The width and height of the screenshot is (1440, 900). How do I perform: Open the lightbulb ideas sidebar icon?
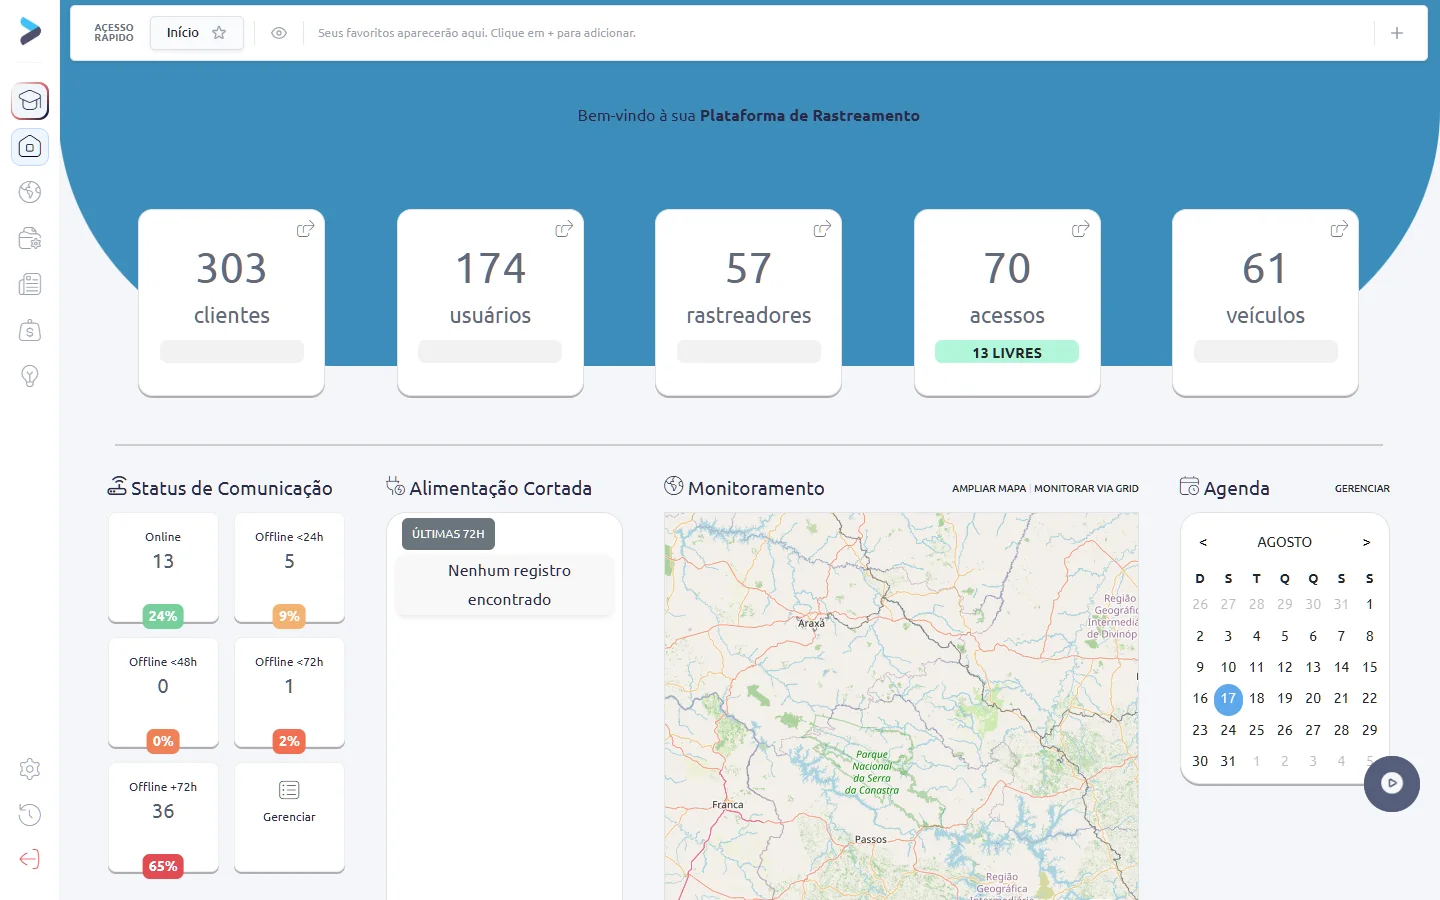(30, 376)
